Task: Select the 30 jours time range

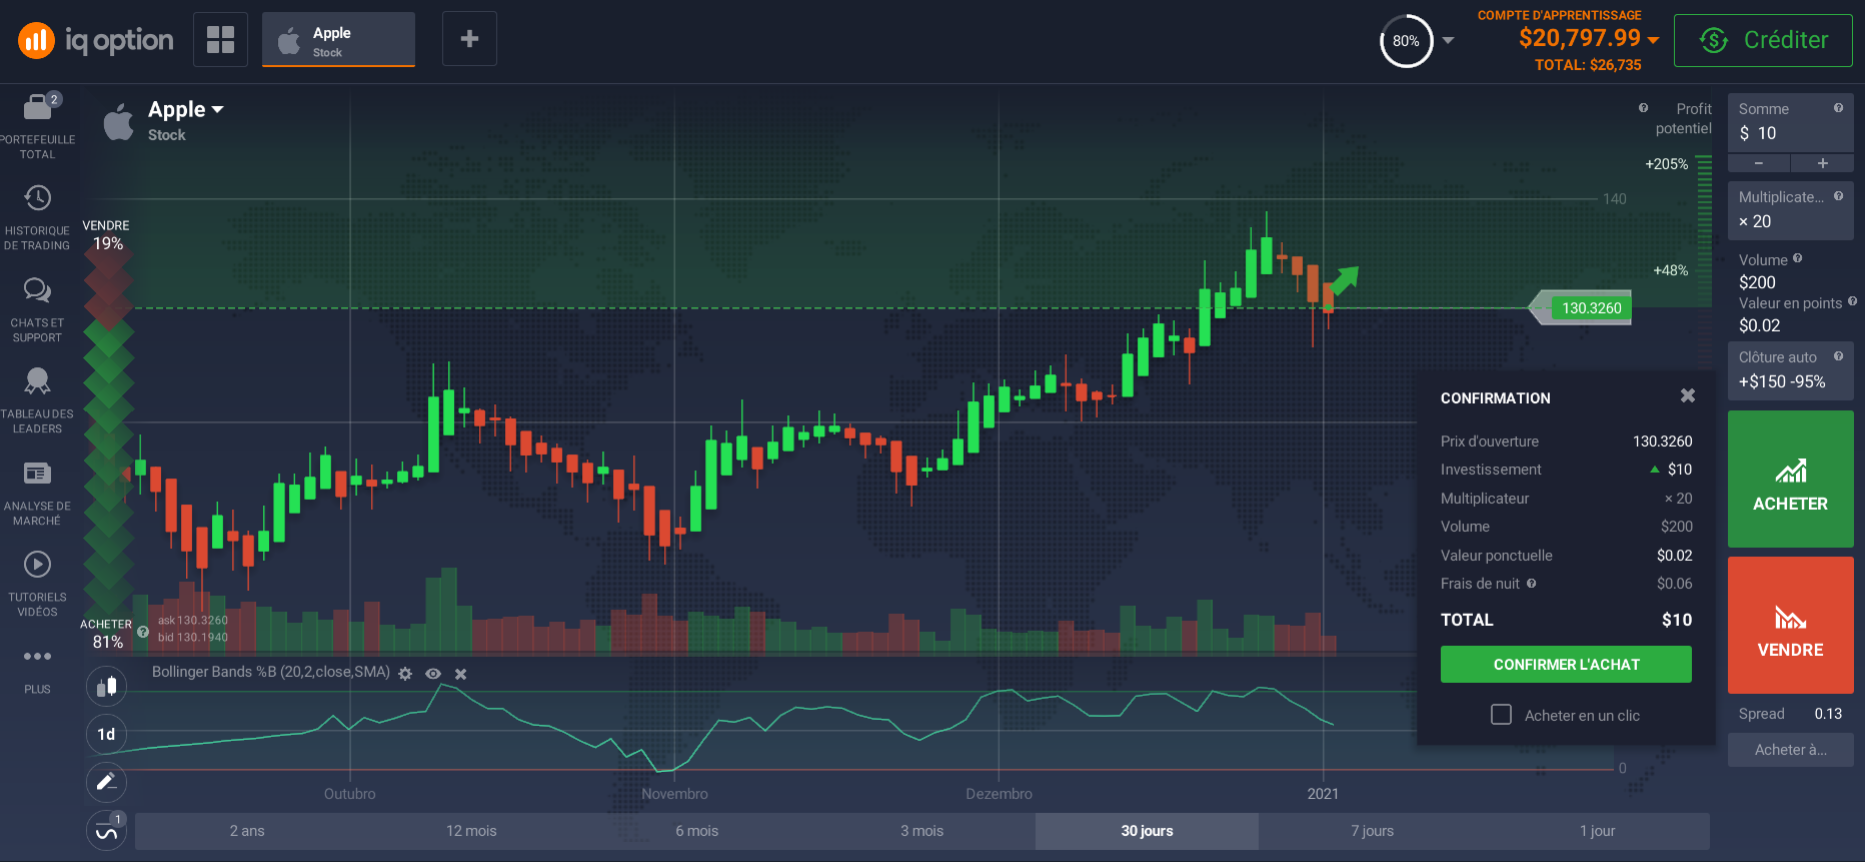Action: [x=1147, y=831]
